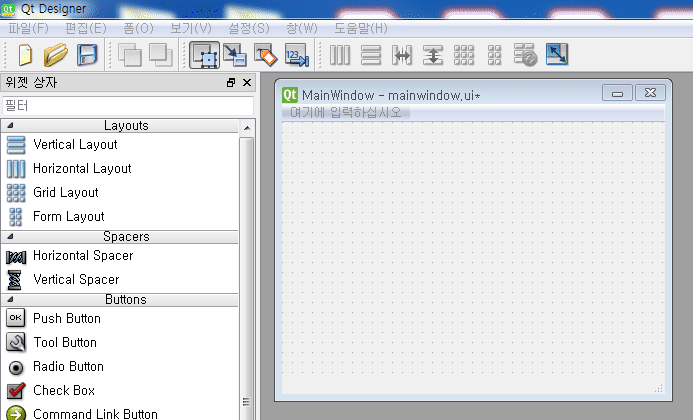
Task: Click the widget box scroll-up arrow
Action: click(248, 128)
